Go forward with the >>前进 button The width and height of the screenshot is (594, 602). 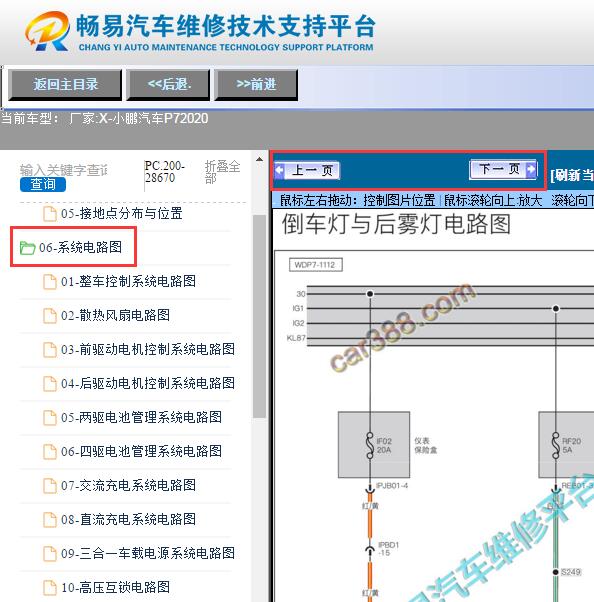pos(256,85)
